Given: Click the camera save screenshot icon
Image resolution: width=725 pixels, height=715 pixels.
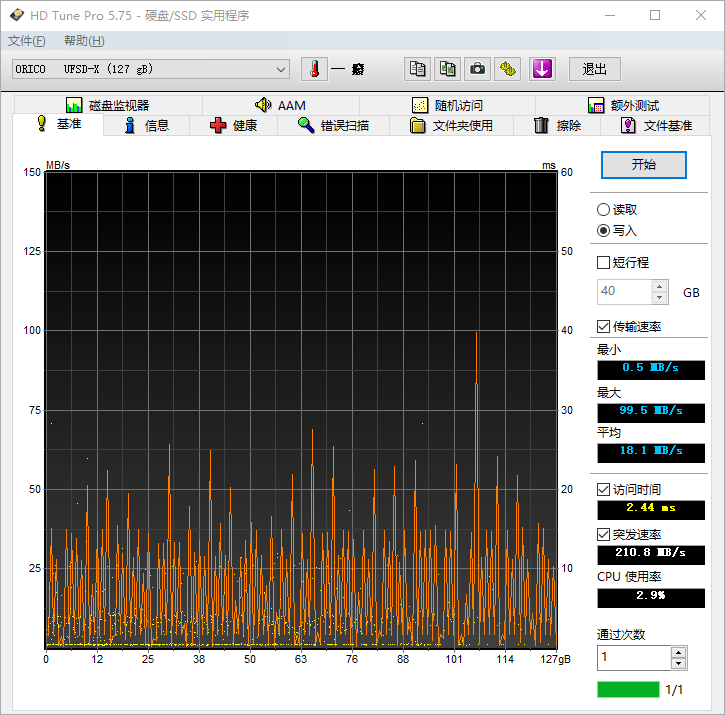Looking at the screenshot, I should coord(477,69).
